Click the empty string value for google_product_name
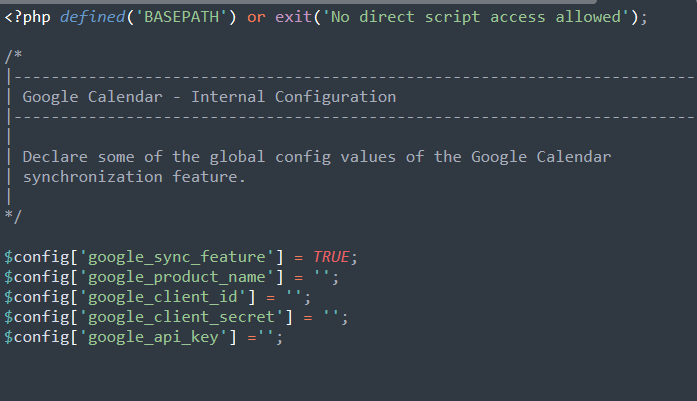 (x=323, y=276)
